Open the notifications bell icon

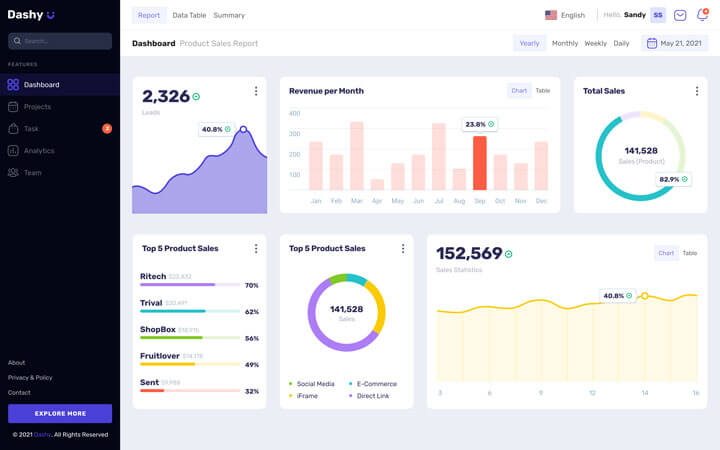point(702,15)
